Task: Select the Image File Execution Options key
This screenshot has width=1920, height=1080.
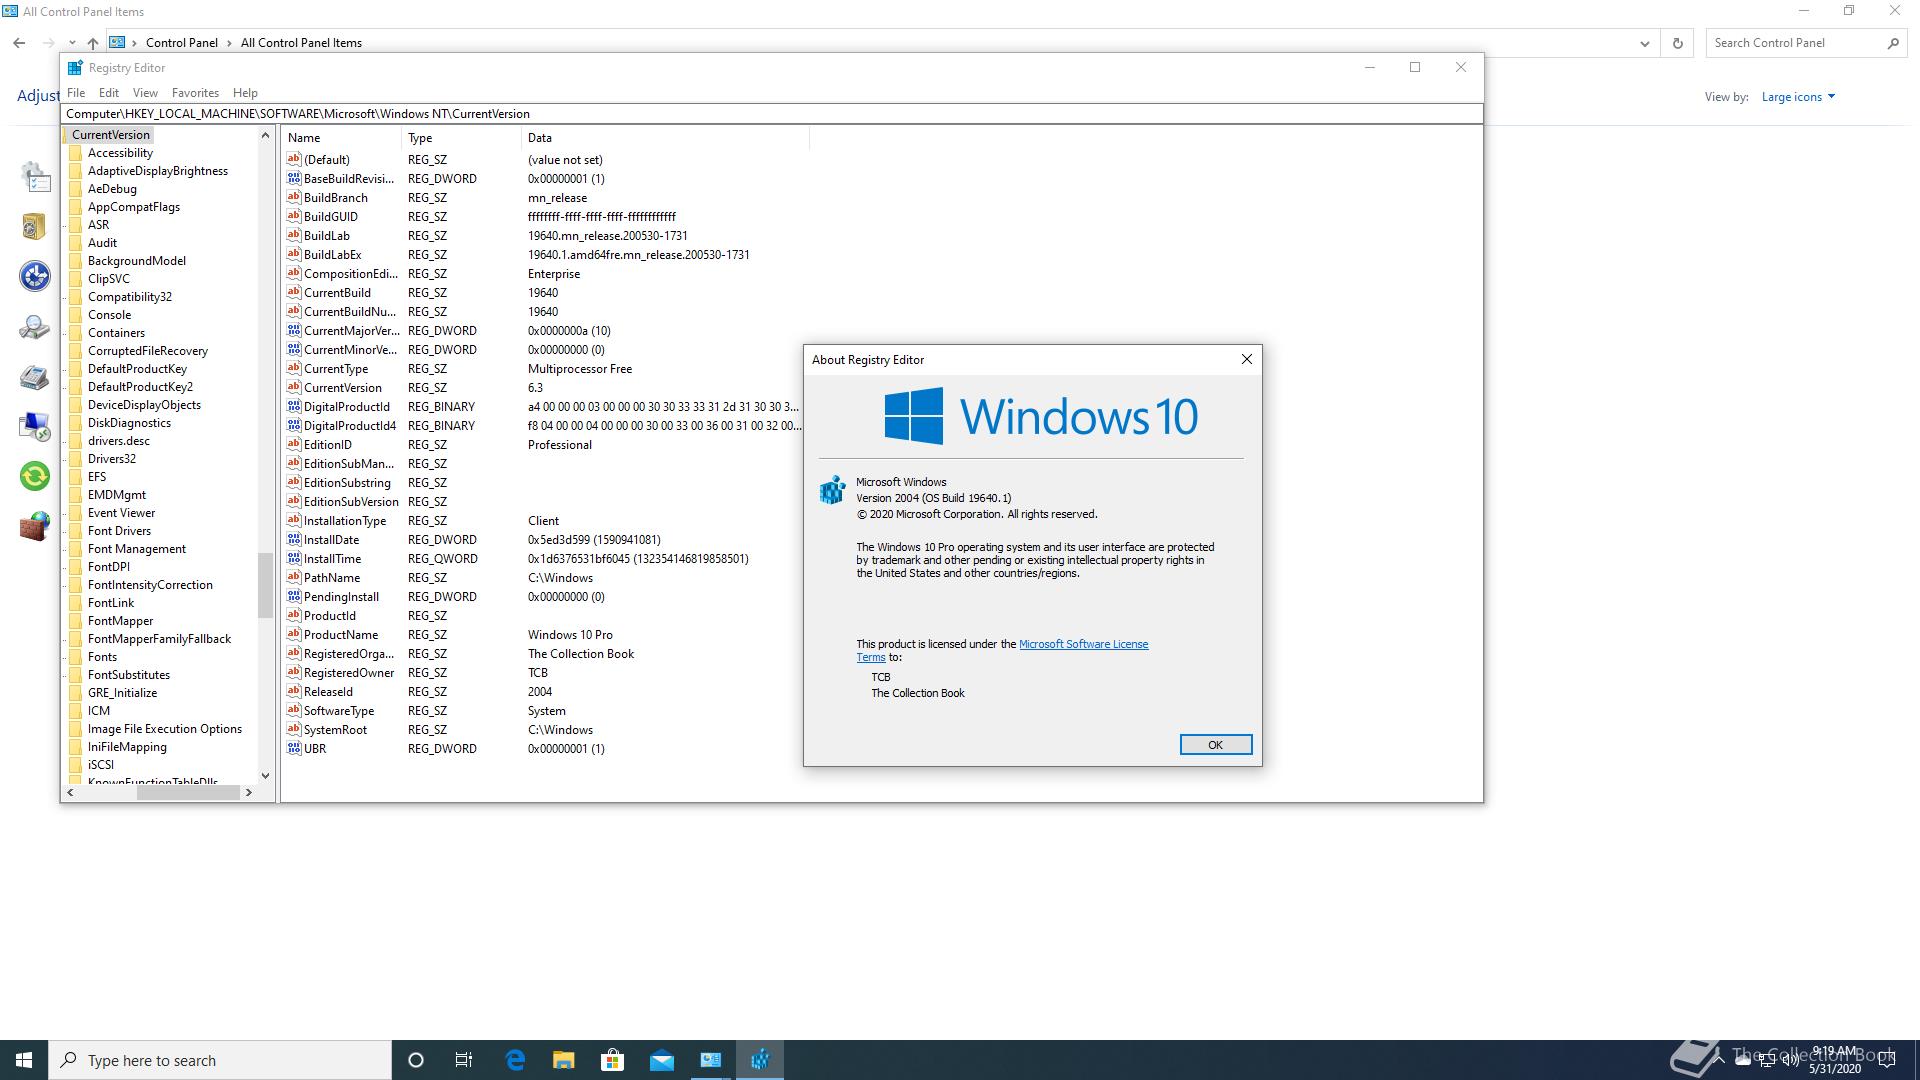Action: click(x=164, y=729)
